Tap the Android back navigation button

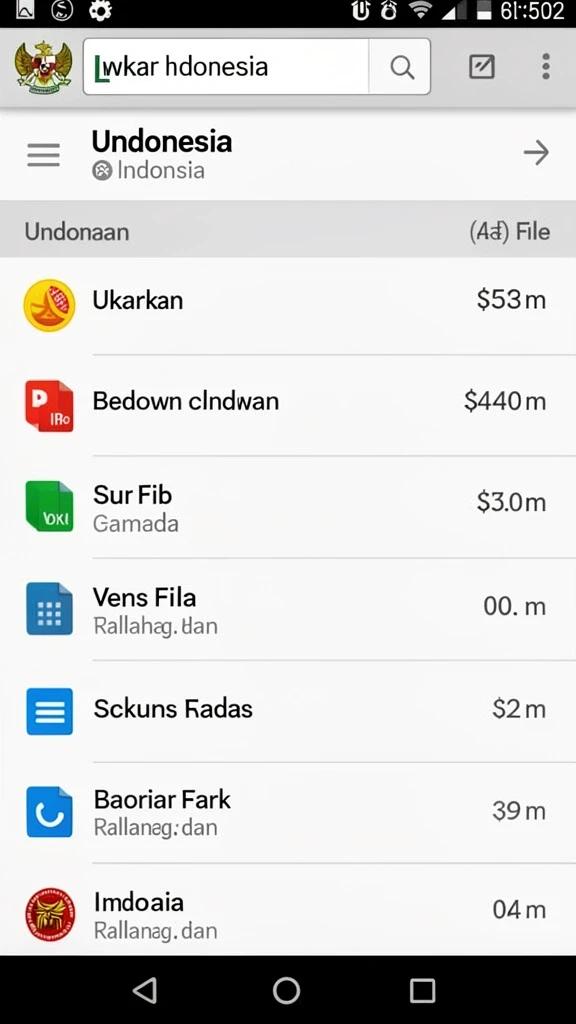(x=145, y=990)
